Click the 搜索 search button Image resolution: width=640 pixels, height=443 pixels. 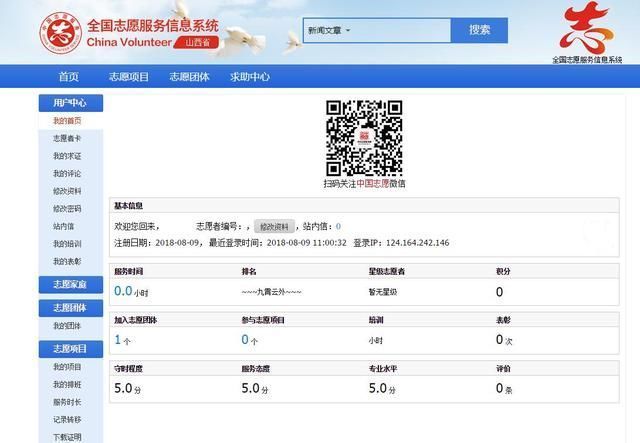point(479,30)
